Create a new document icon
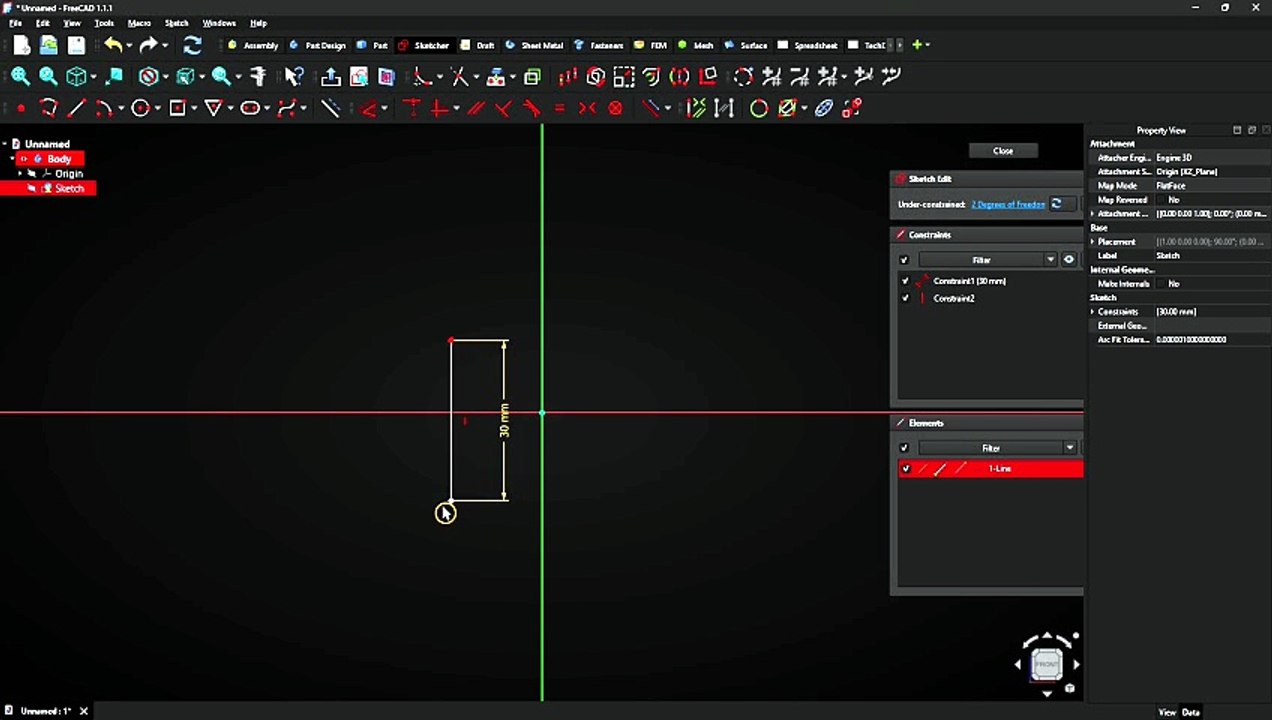The image size is (1272, 720). [x=22, y=45]
